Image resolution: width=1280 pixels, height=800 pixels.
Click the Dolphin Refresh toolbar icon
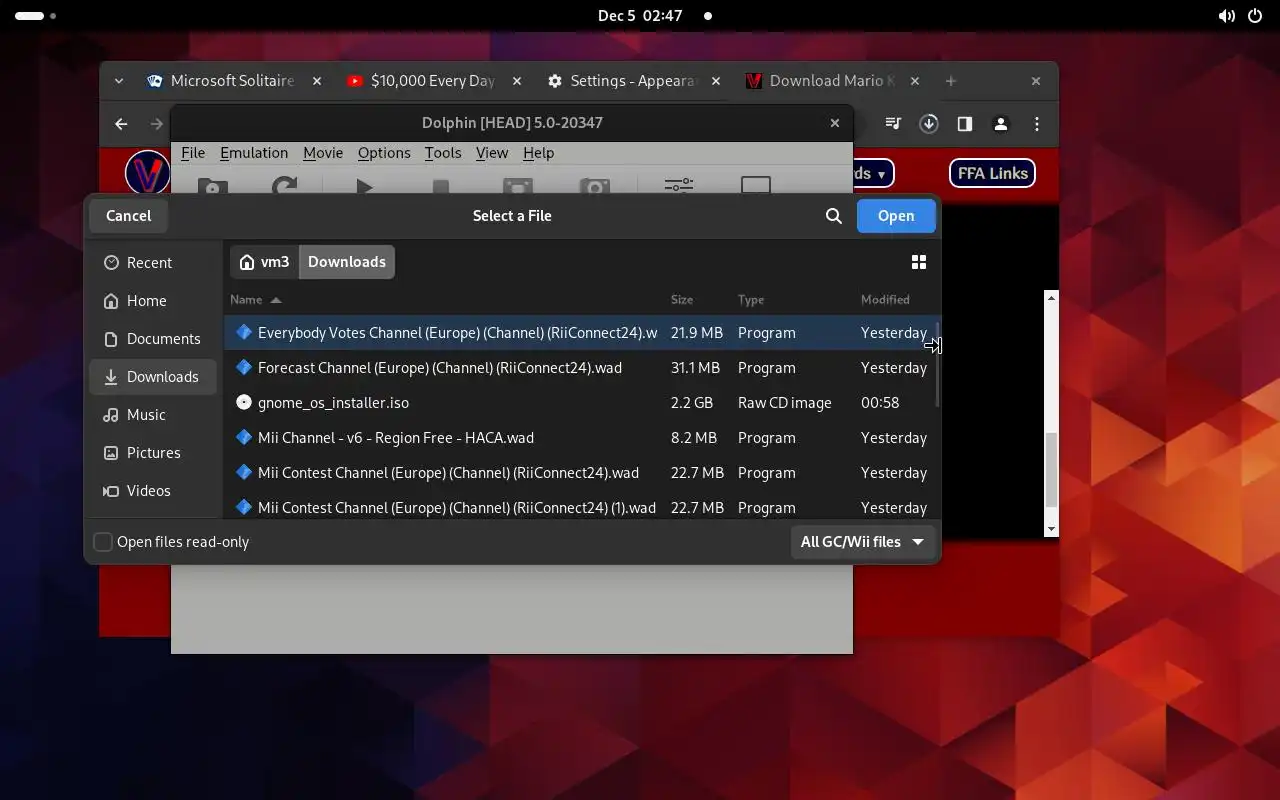[x=285, y=186]
